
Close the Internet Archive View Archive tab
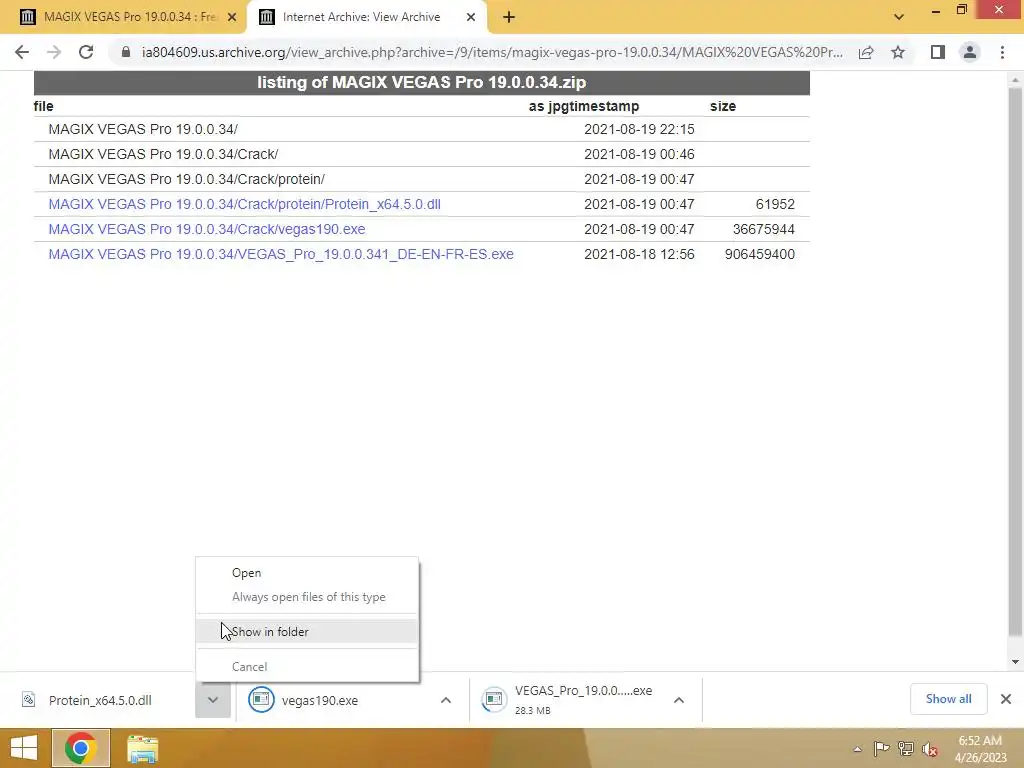point(471,18)
